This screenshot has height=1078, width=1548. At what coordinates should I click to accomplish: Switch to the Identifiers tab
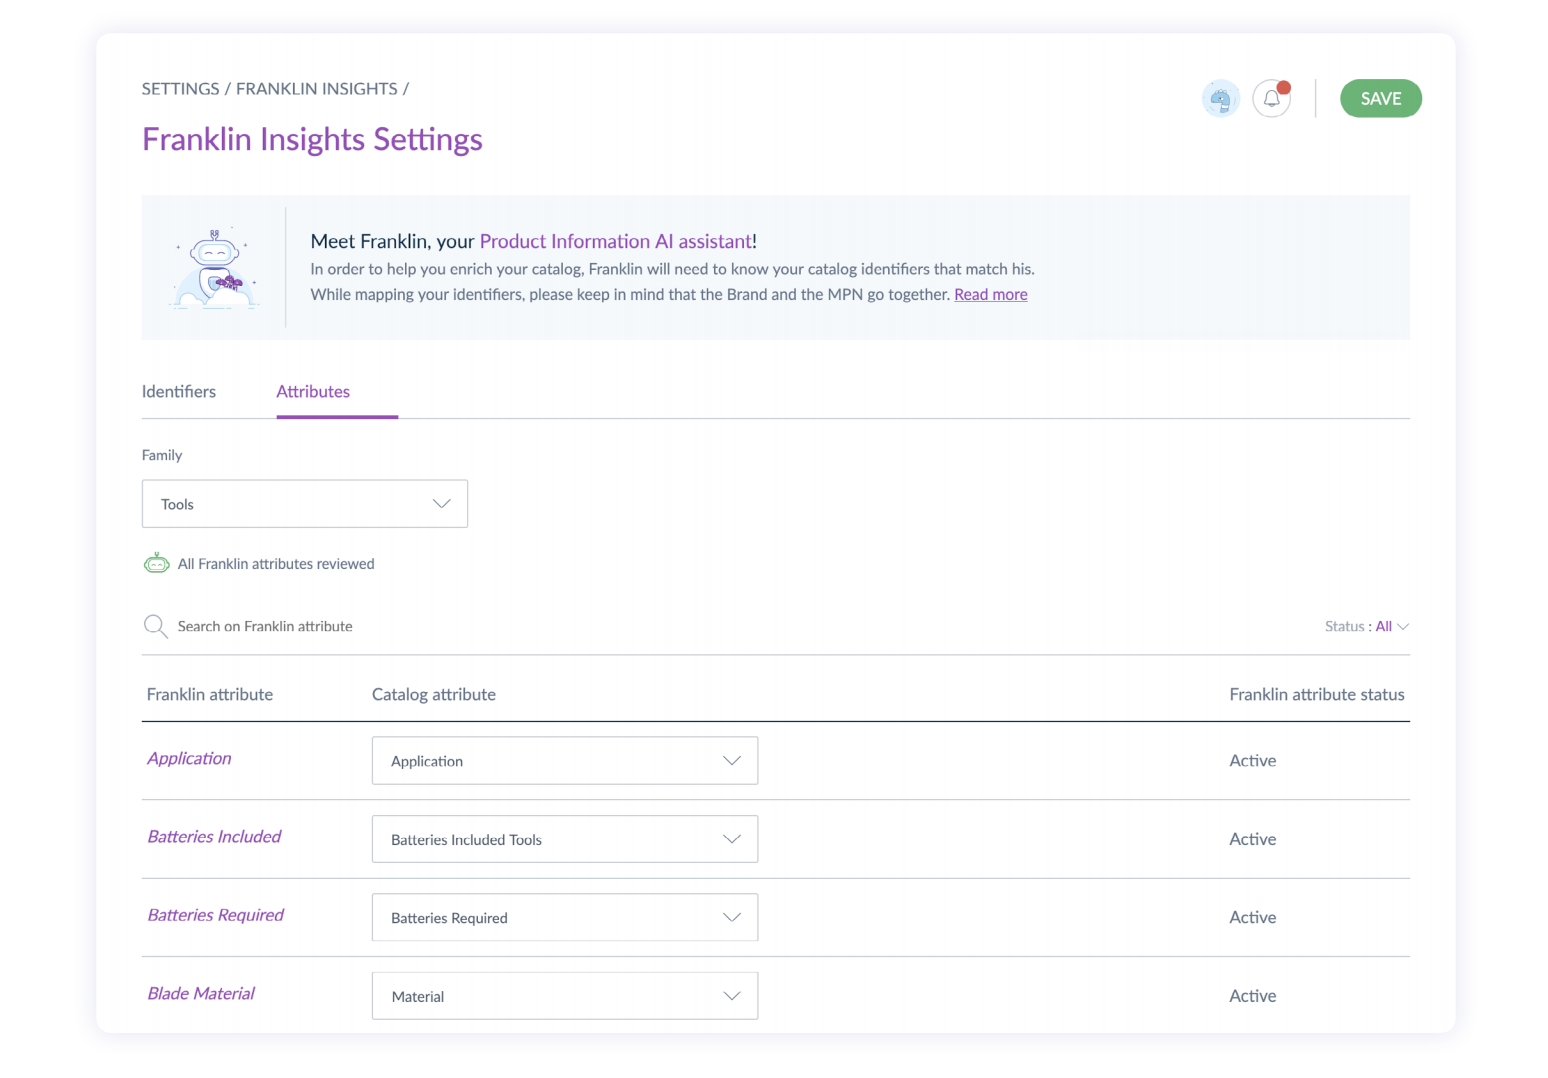click(x=179, y=391)
